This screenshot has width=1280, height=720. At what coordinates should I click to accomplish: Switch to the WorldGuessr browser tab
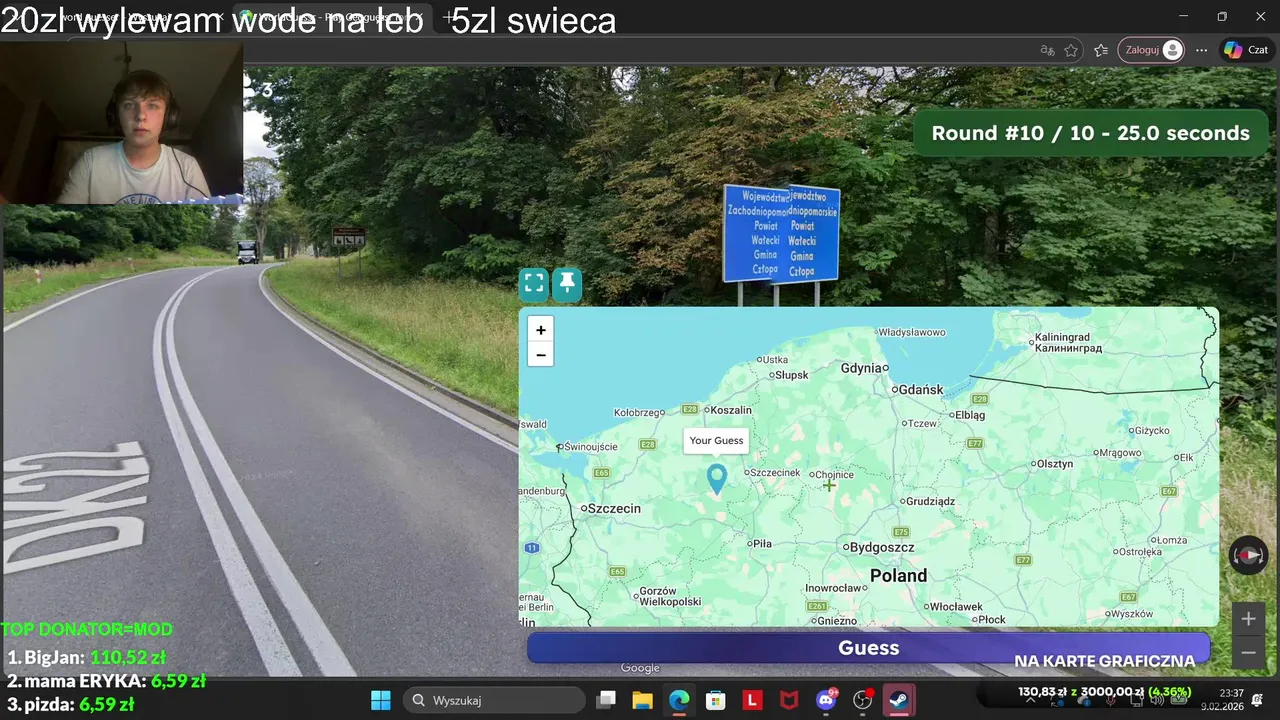tap(330, 17)
